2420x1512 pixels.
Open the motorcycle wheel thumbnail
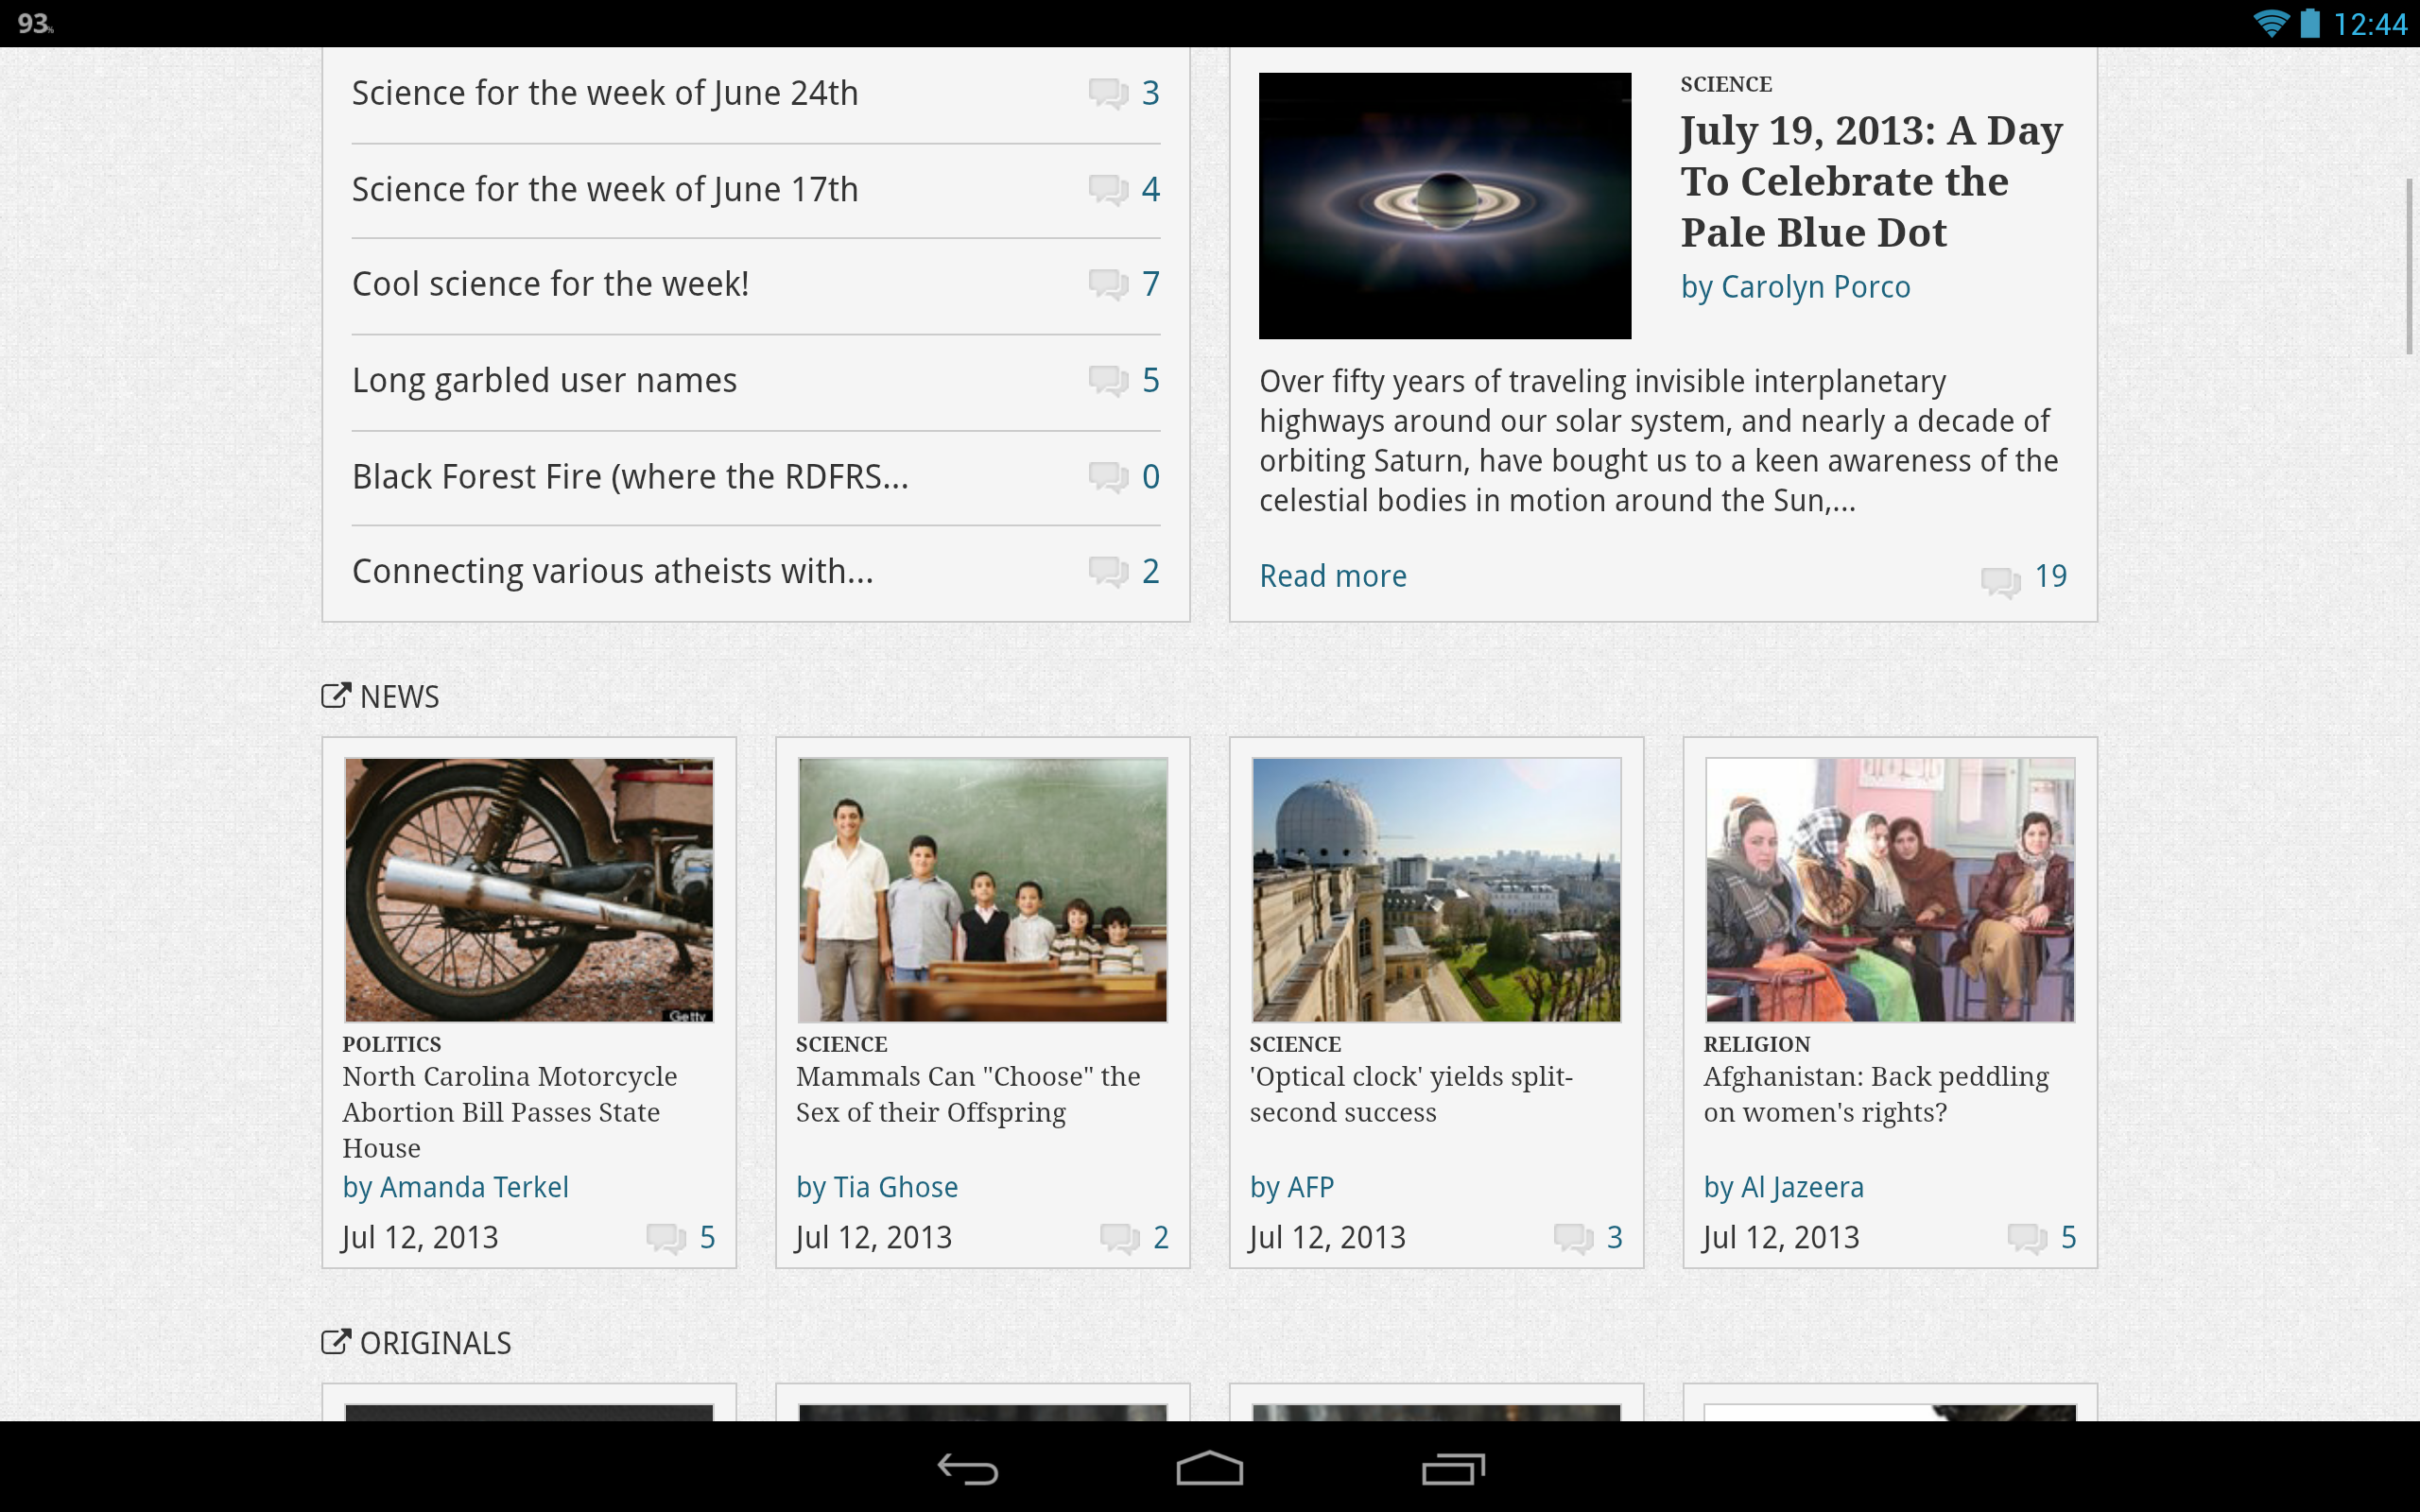point(529,889)
